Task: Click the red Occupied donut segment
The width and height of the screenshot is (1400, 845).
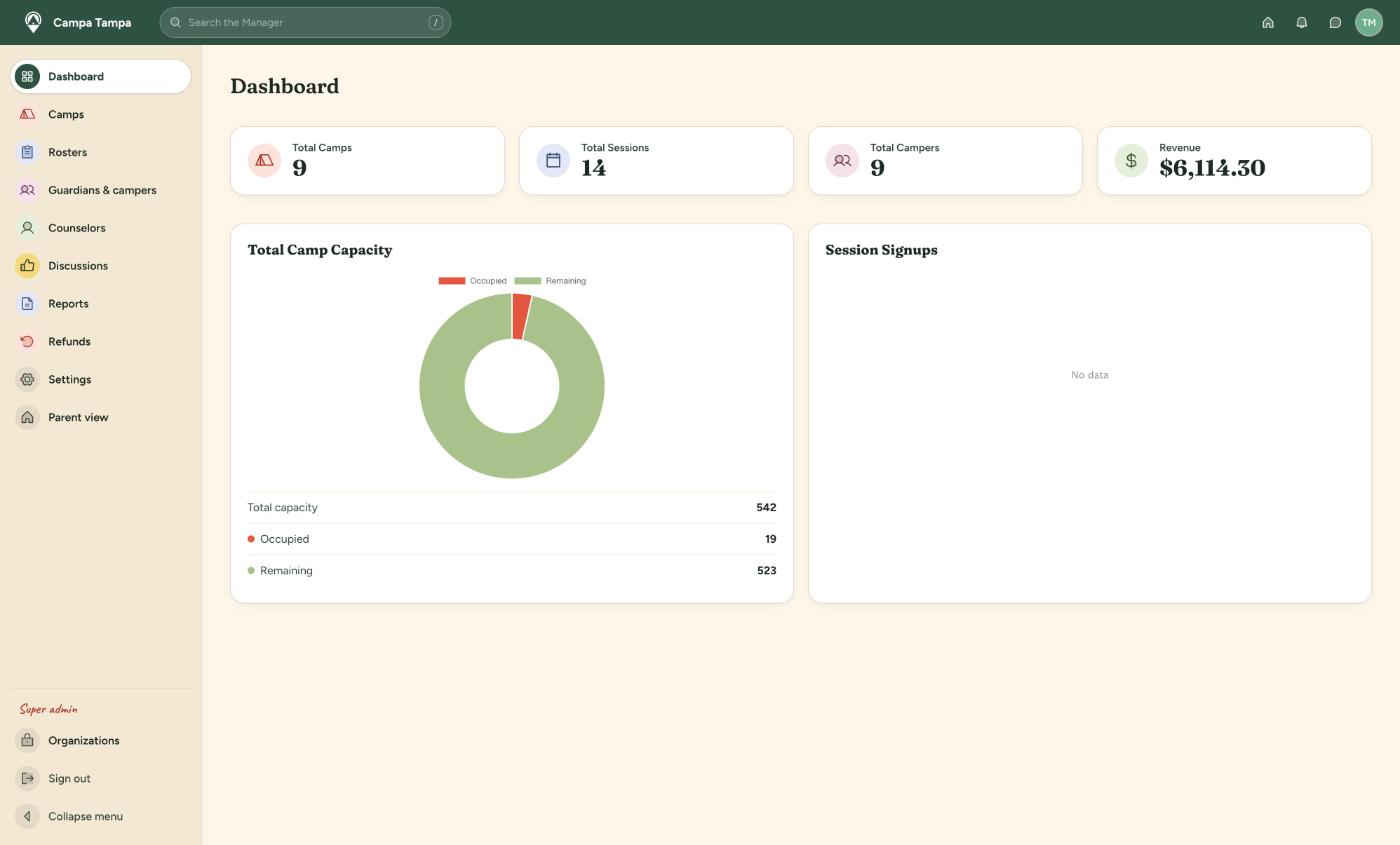Action: pos(521,317)
